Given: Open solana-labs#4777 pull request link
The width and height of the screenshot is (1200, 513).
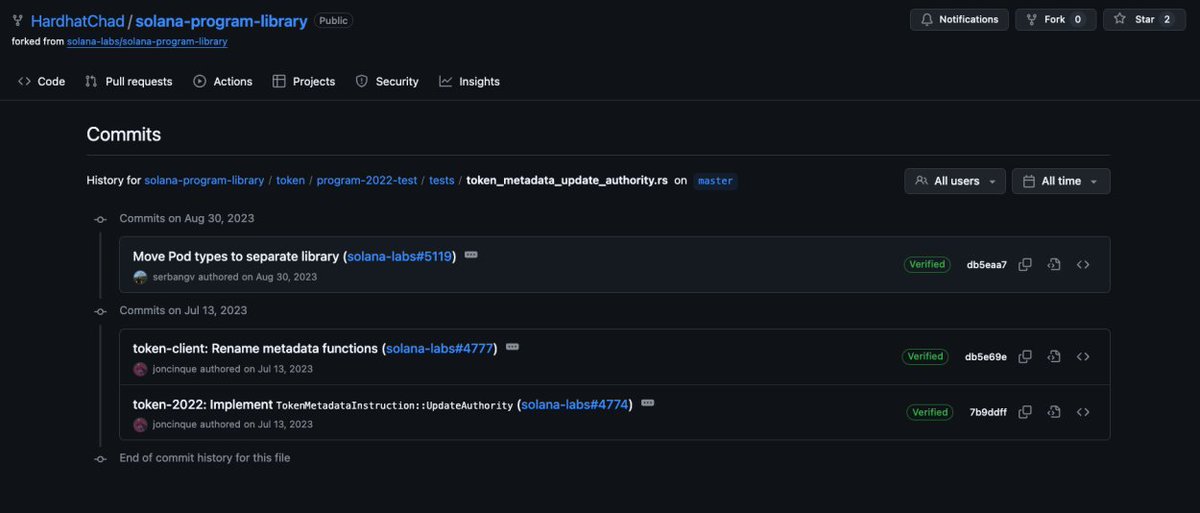Looking at the screenshot, I should click(439, 348).
